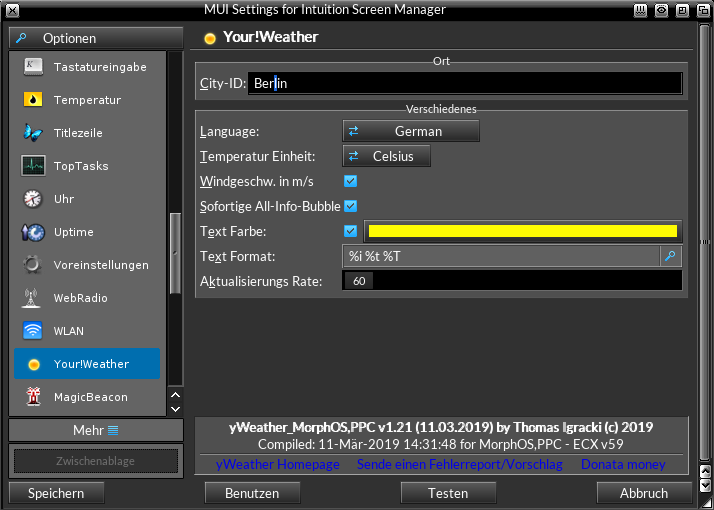Click the sun icon in Your!Weather heading

[x=210, y=39]
